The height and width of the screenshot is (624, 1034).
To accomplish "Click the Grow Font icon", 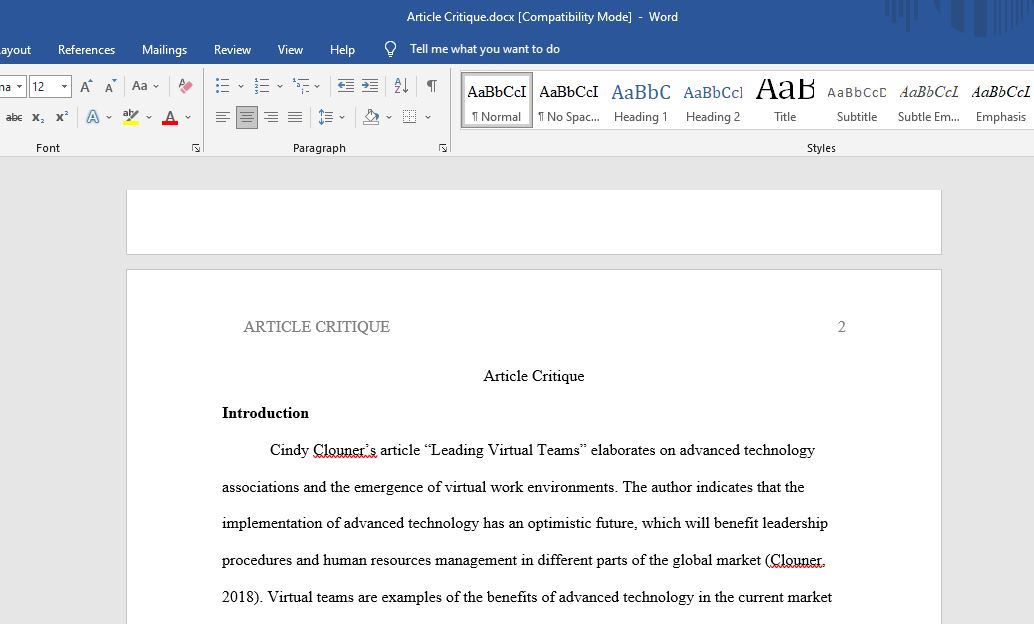I will coord(86,86).
